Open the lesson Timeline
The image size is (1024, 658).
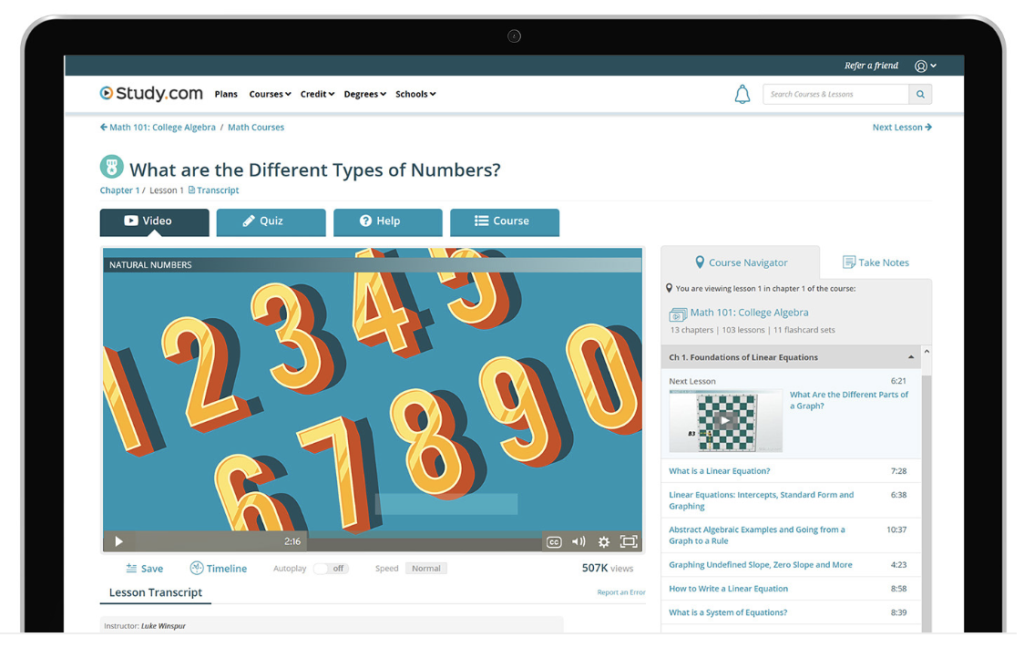(x=218, y=568)
